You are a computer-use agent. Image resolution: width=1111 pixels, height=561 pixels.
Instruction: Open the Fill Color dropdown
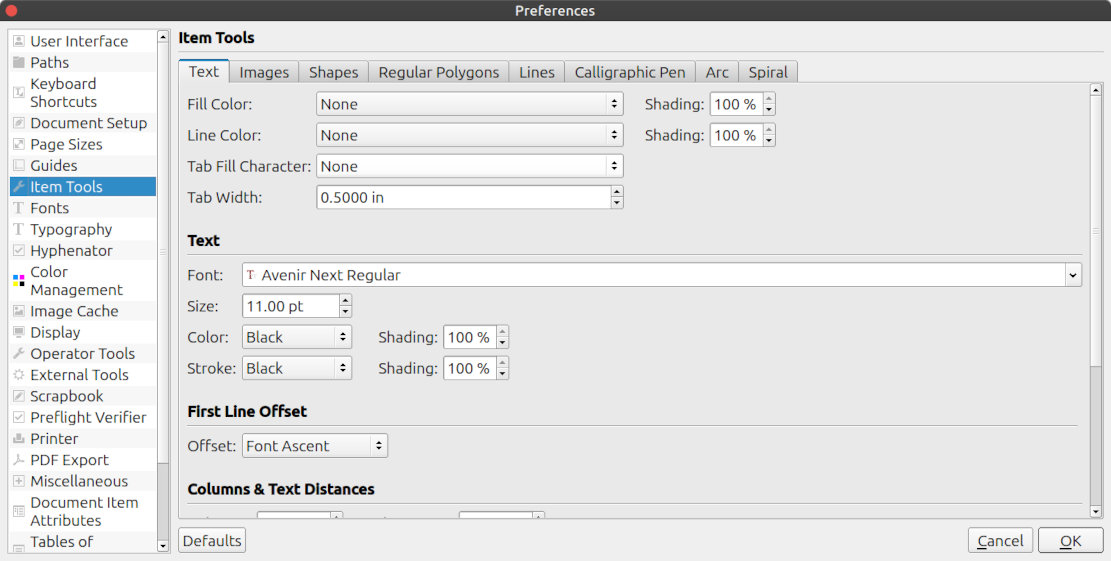coord(469,104)
